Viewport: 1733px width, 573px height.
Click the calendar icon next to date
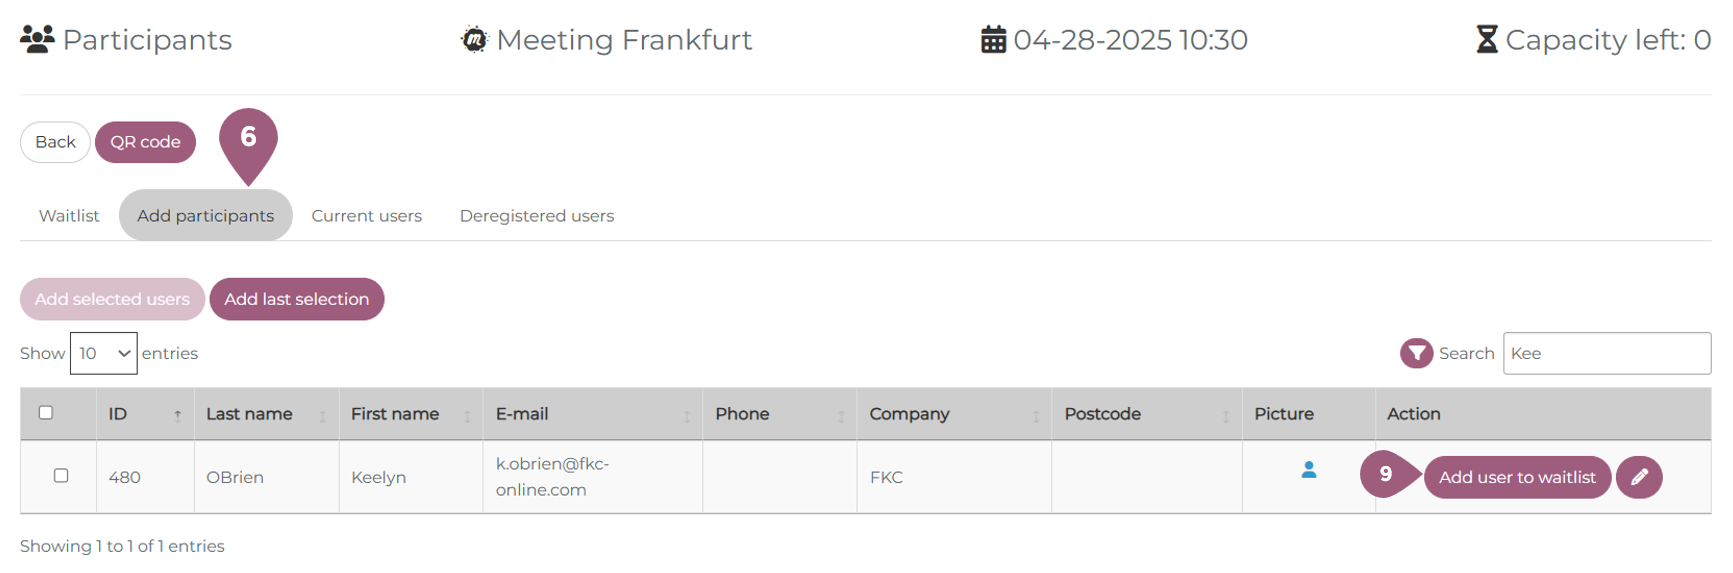click(x=993, y=40)
